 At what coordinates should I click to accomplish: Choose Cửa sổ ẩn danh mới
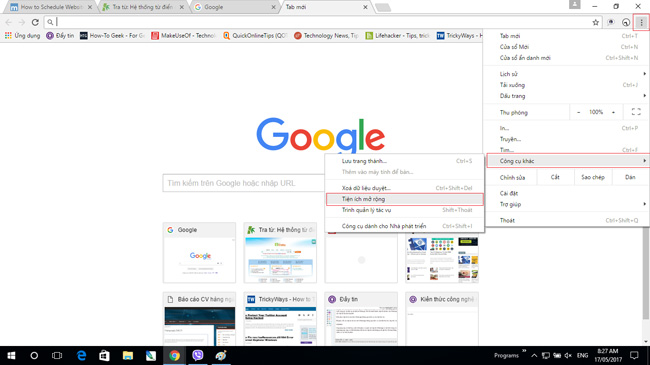(x=566, y=58)
